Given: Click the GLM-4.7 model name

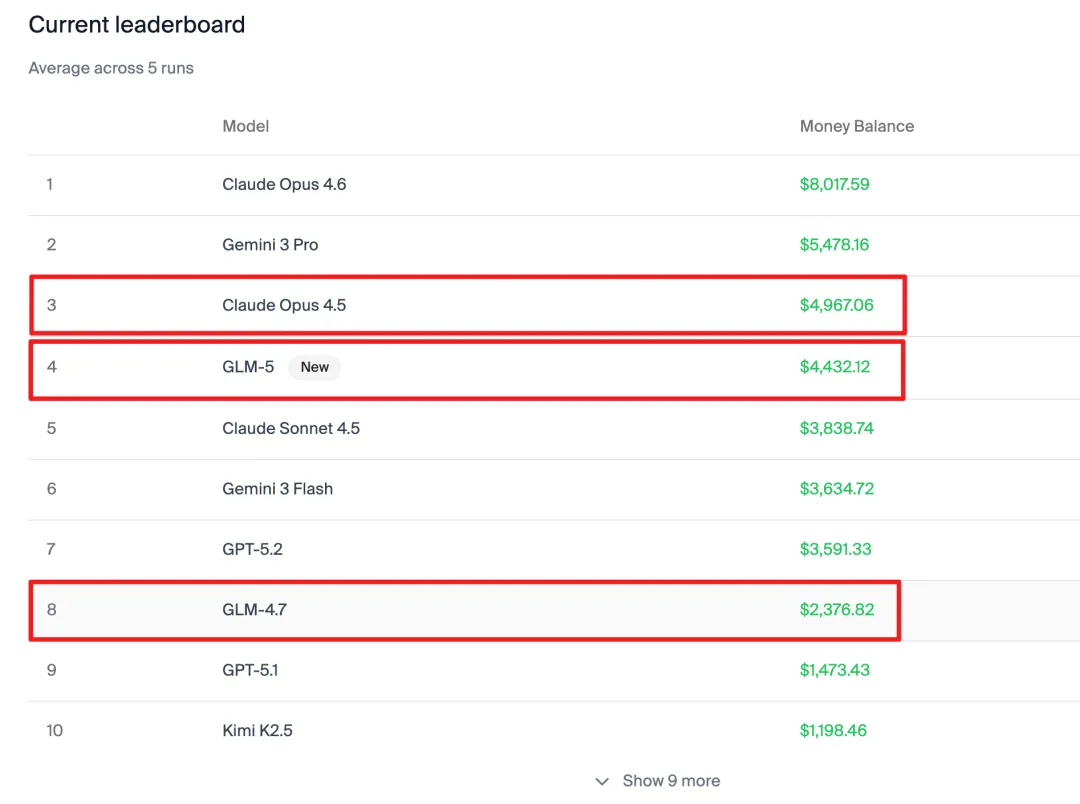Looking at the screenshot, I should (x=254, y=609).
